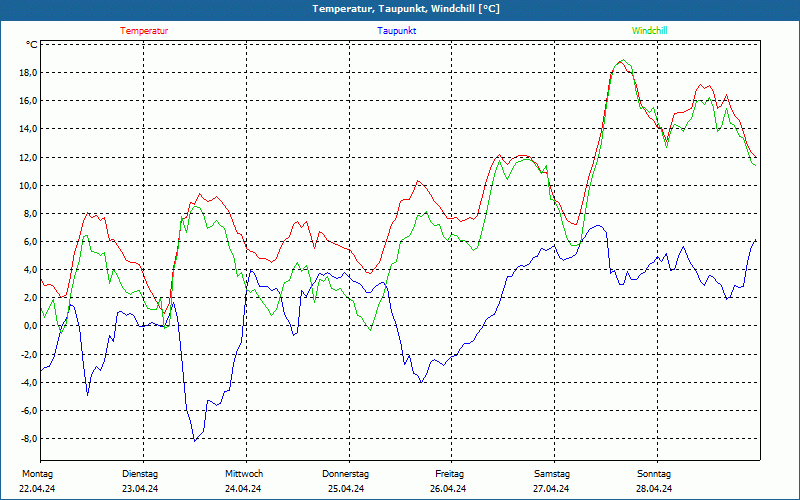Click the date 24.04.24
This screenshot has height=500, width=800.
point(243,489)
